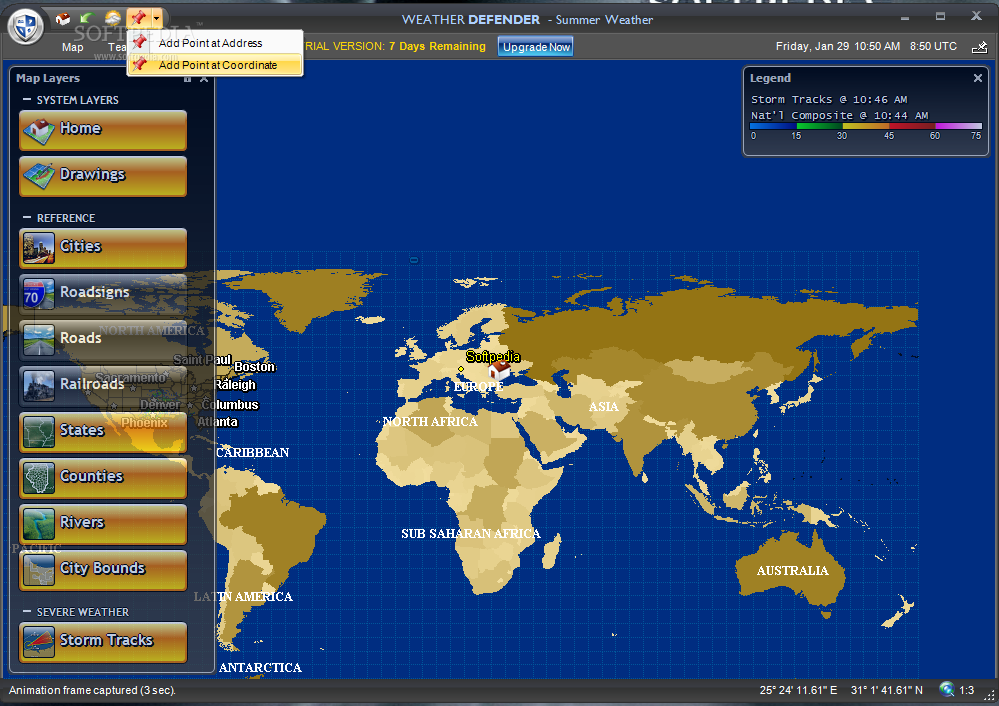Screen dimensions: 999x706
Task: Click the ANTARCTICA map label
Action: (260, 667)
